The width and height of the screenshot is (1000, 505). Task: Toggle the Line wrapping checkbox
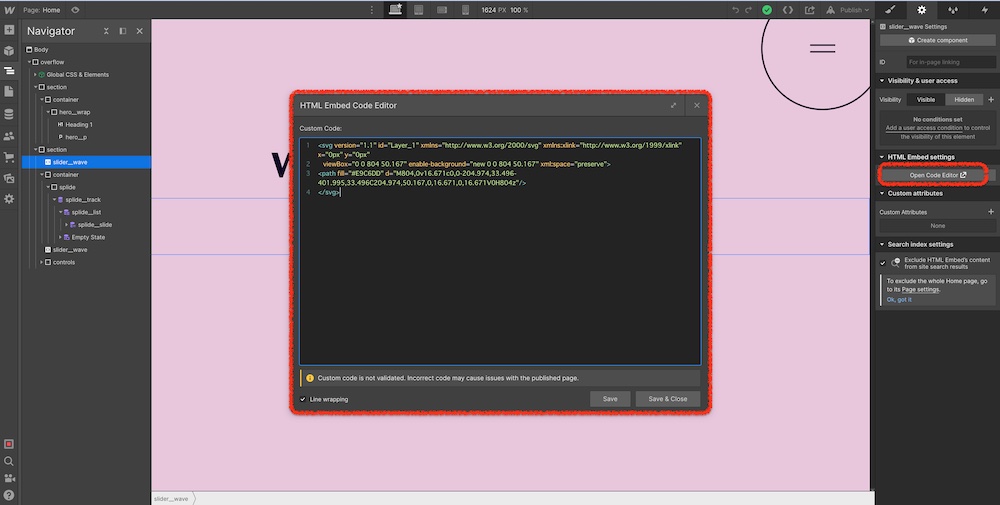(303, 399)
